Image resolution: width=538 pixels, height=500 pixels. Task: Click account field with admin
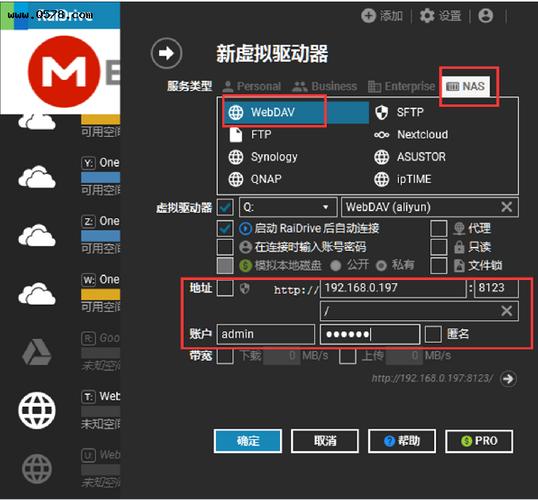tap(266, 334)
